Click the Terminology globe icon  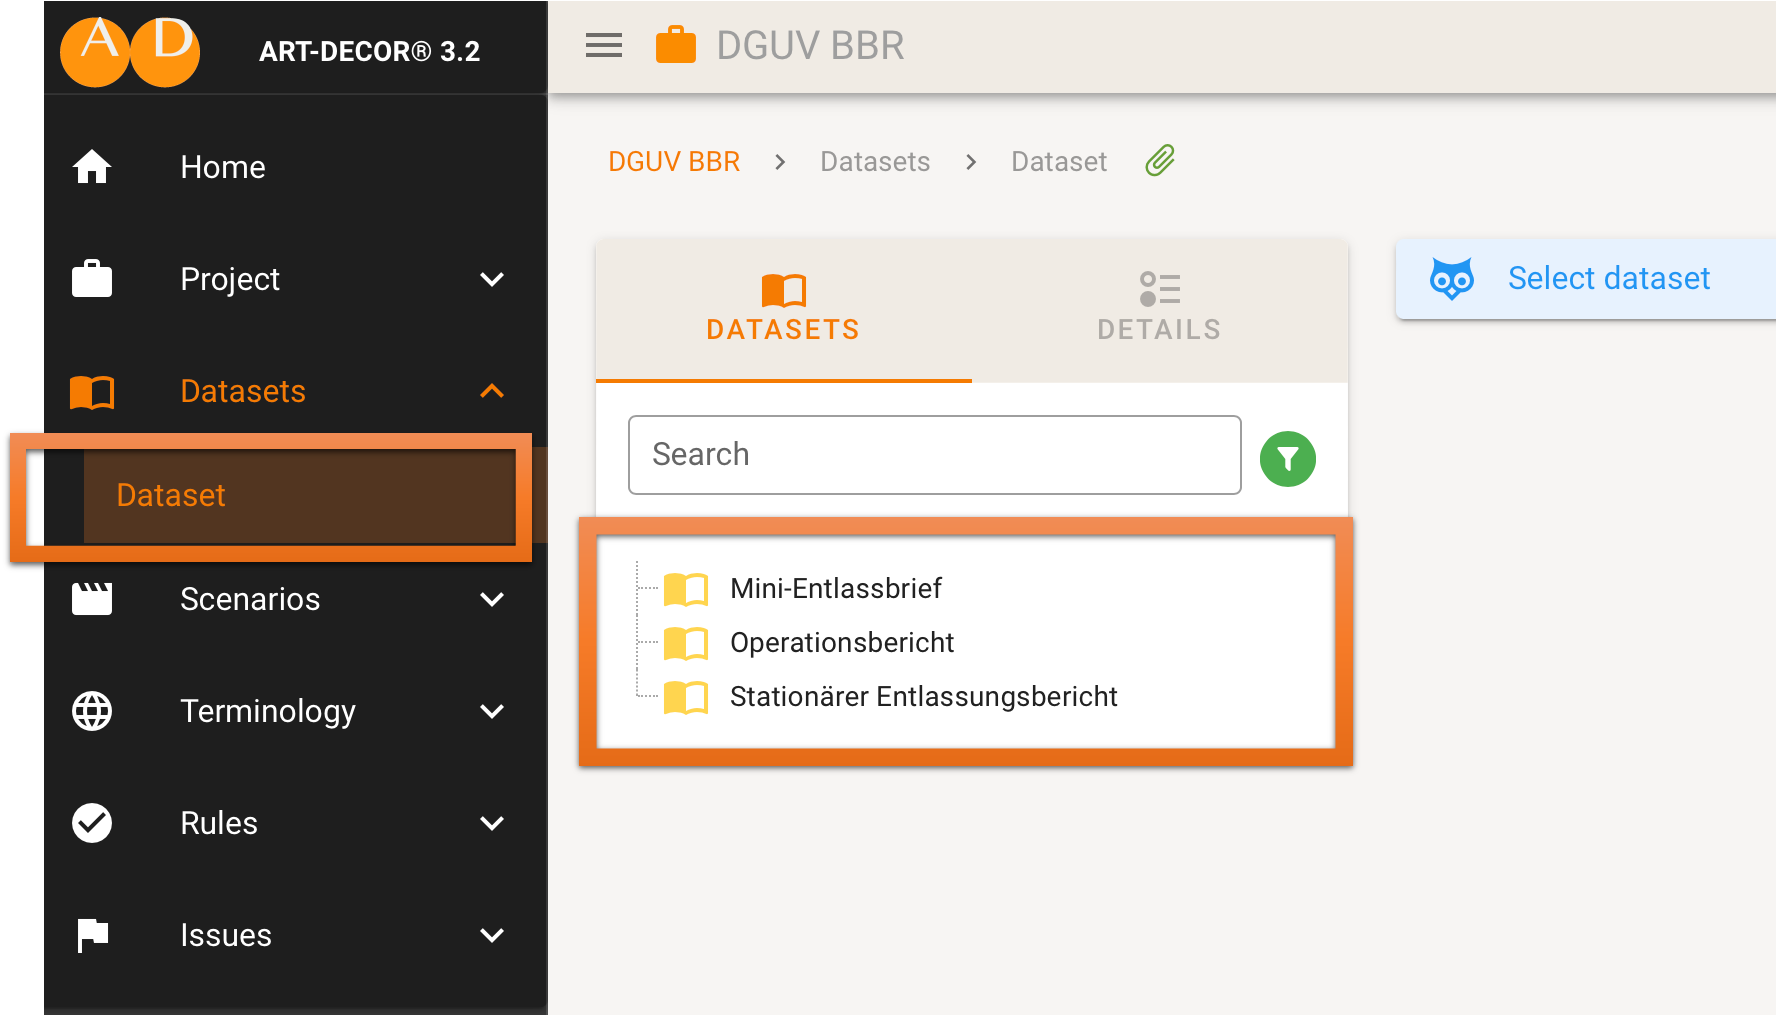point(92,711)
